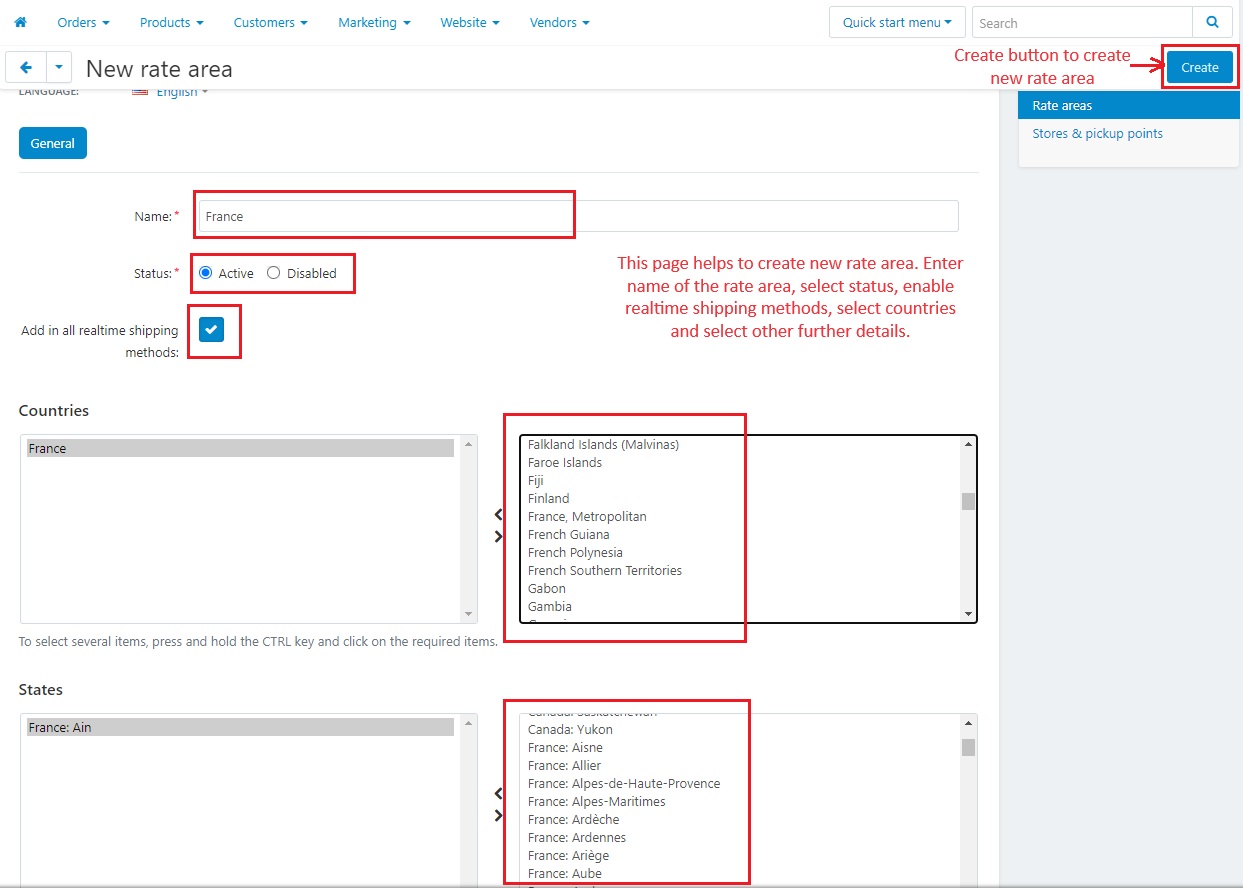Open the dropdown next to back arrow
Viewport: 1243px width, 888px height.
[x=58, y=67]
